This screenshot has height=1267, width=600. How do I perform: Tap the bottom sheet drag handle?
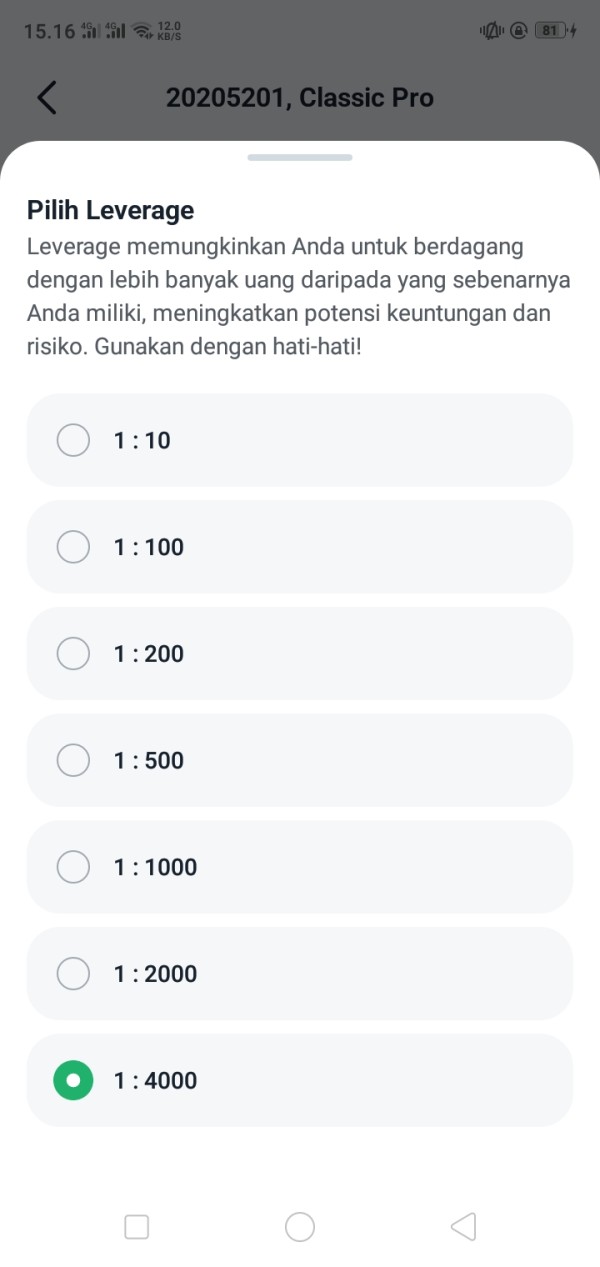[300, 157]
